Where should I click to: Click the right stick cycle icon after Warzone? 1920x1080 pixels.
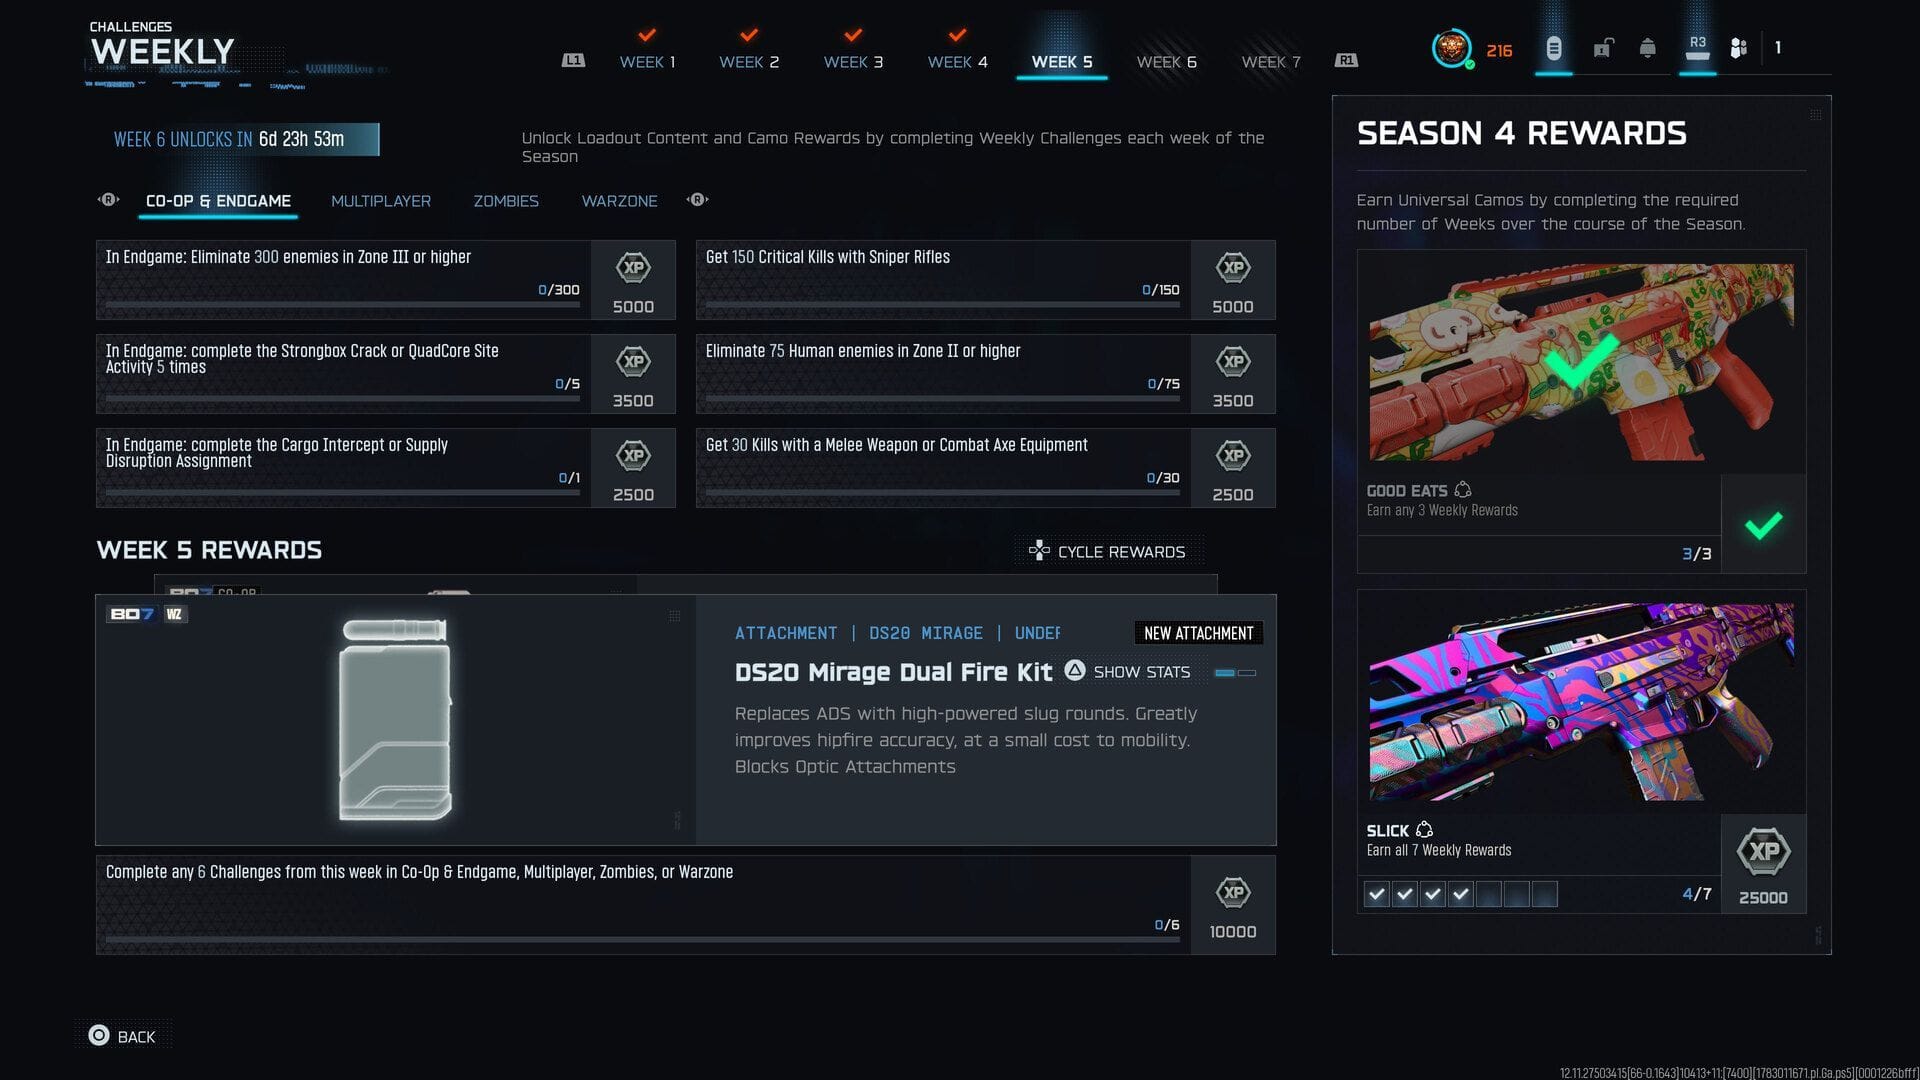coord(698,200)
